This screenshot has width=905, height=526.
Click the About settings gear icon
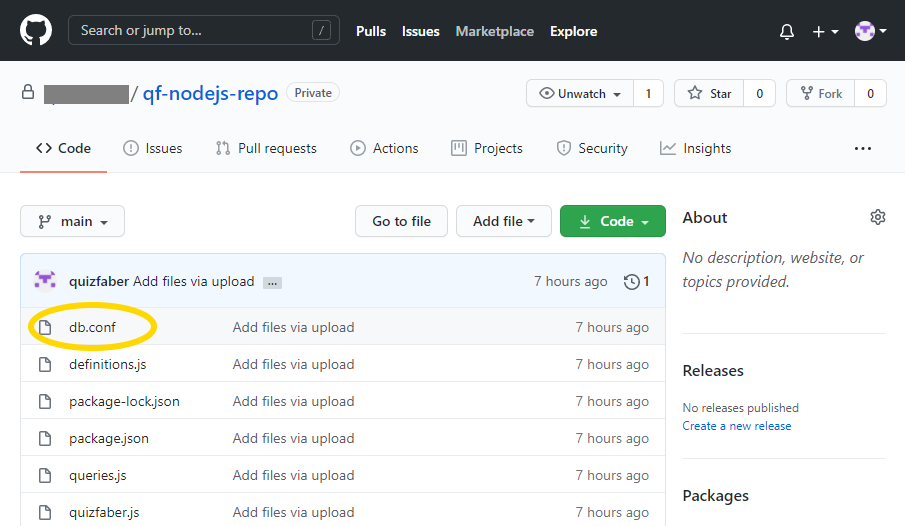[x=877, y=217]
